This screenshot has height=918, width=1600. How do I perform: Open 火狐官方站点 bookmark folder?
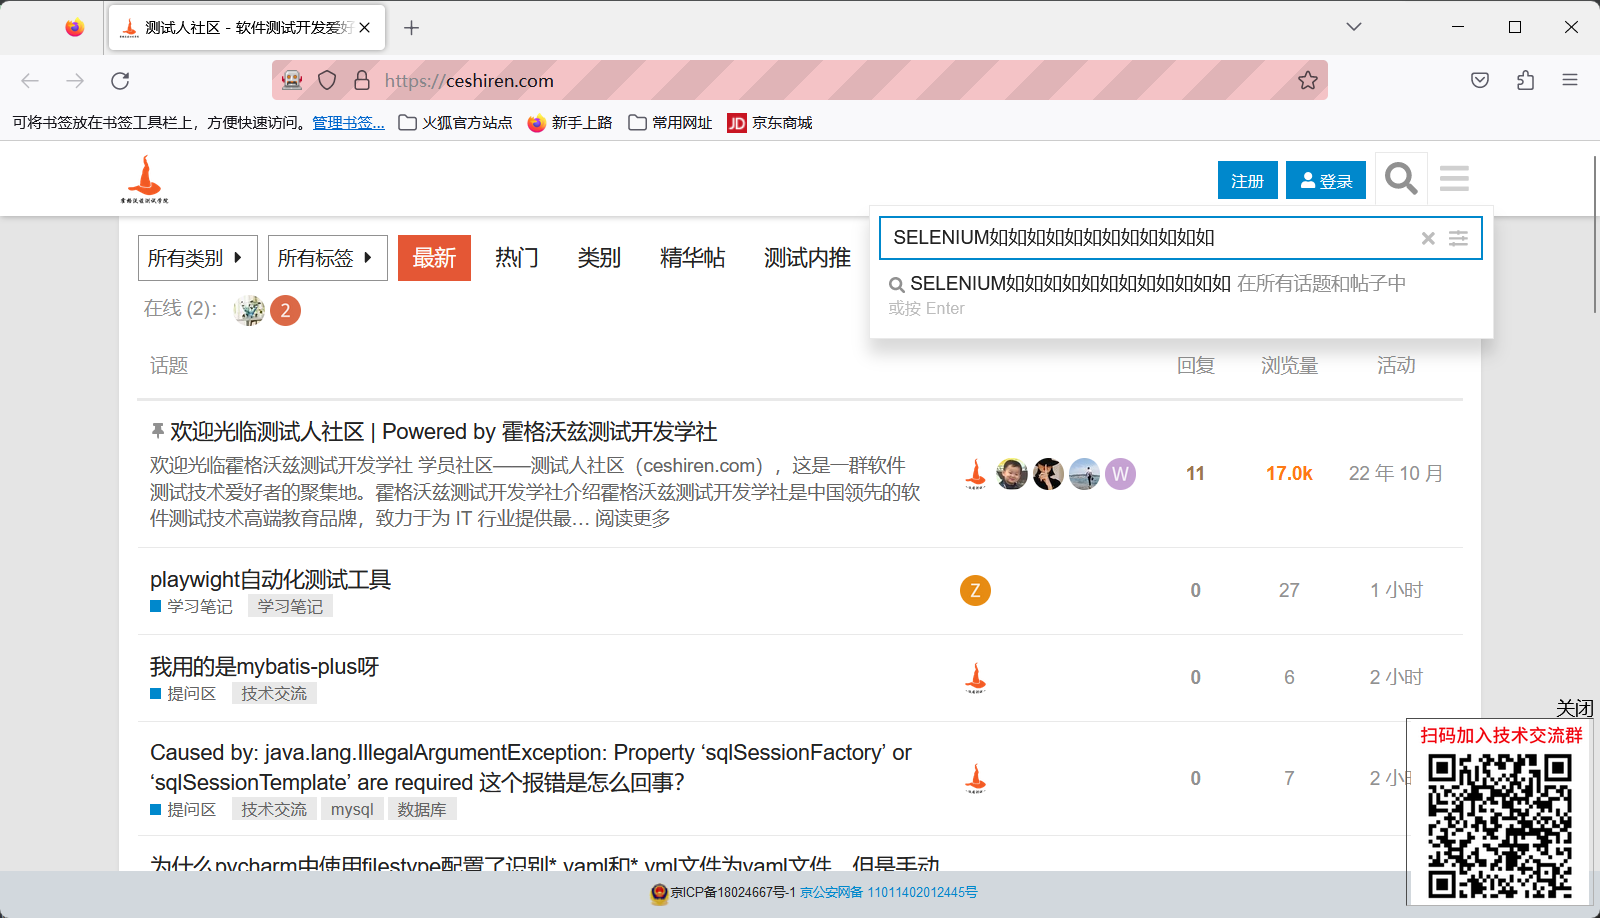point(455,123)
